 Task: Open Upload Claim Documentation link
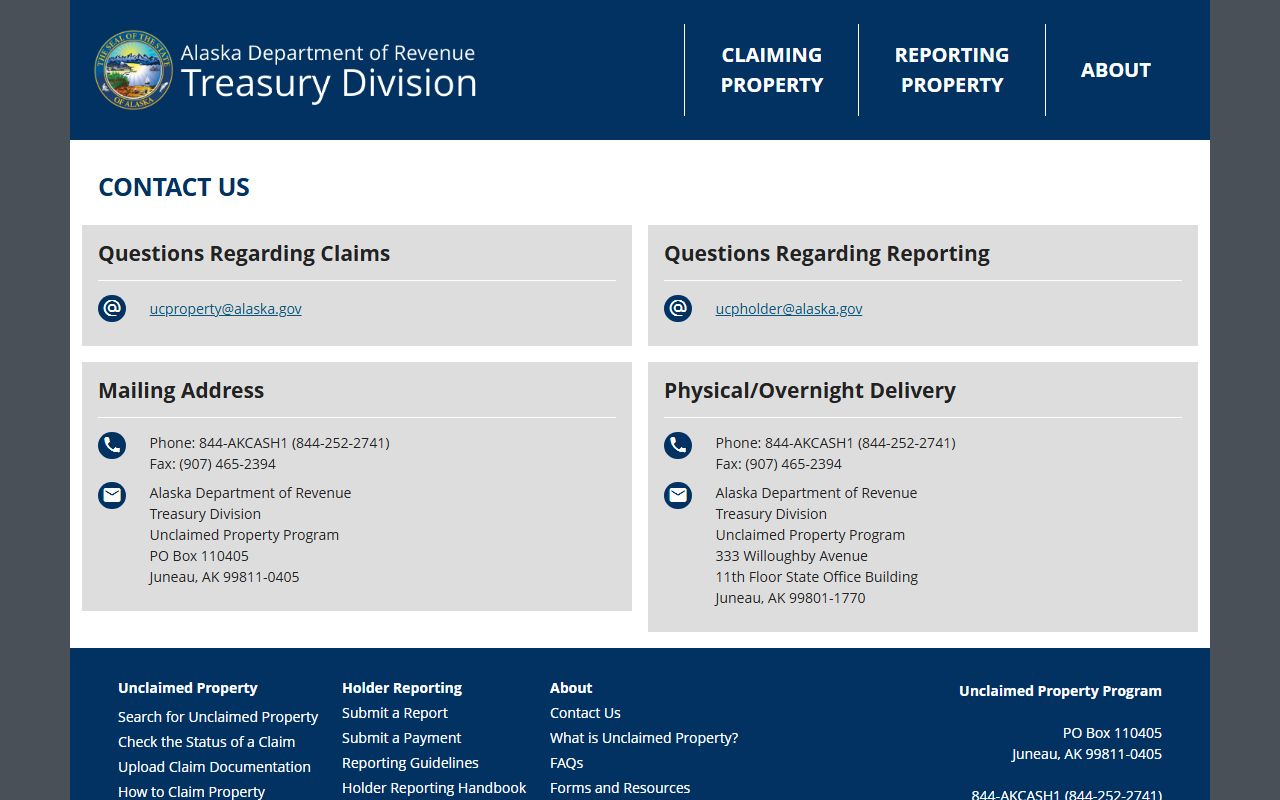point(214,767)
